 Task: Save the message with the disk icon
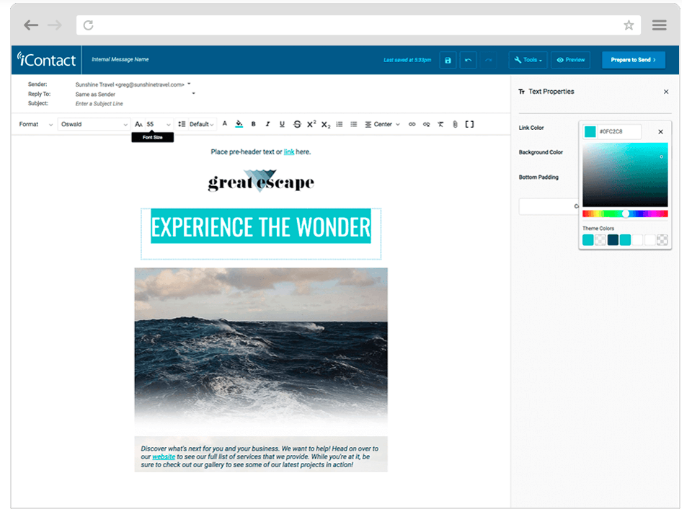[448, 60]
